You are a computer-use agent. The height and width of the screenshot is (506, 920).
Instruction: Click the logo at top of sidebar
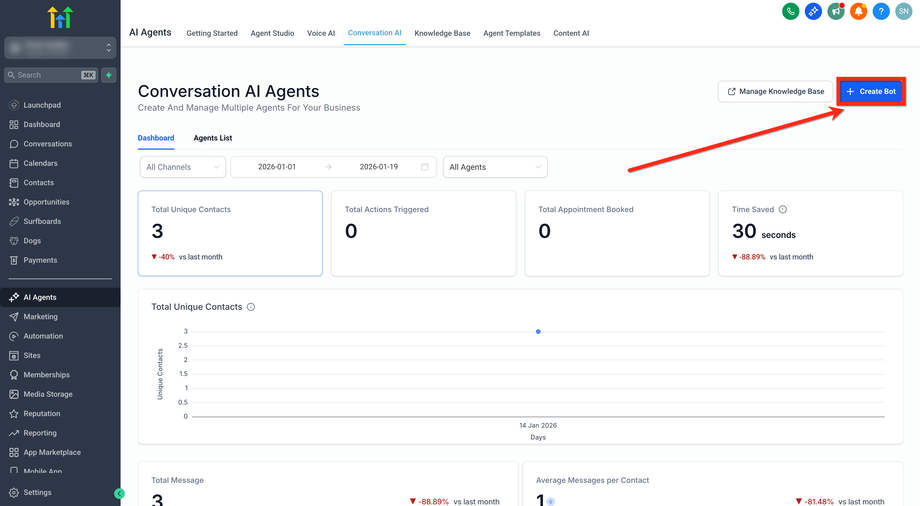pos(60,18)
